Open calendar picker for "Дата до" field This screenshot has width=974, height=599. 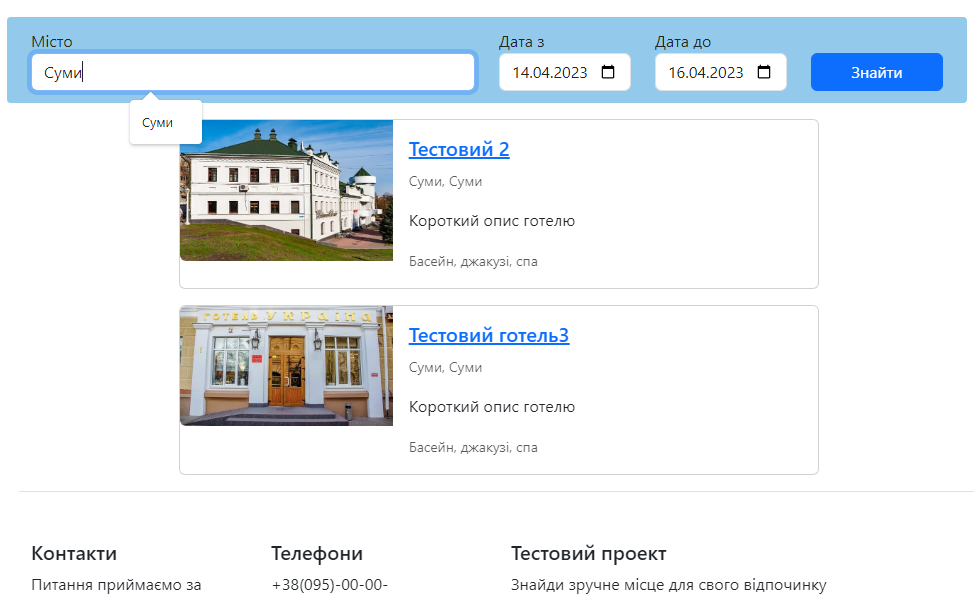pos(765,71)
